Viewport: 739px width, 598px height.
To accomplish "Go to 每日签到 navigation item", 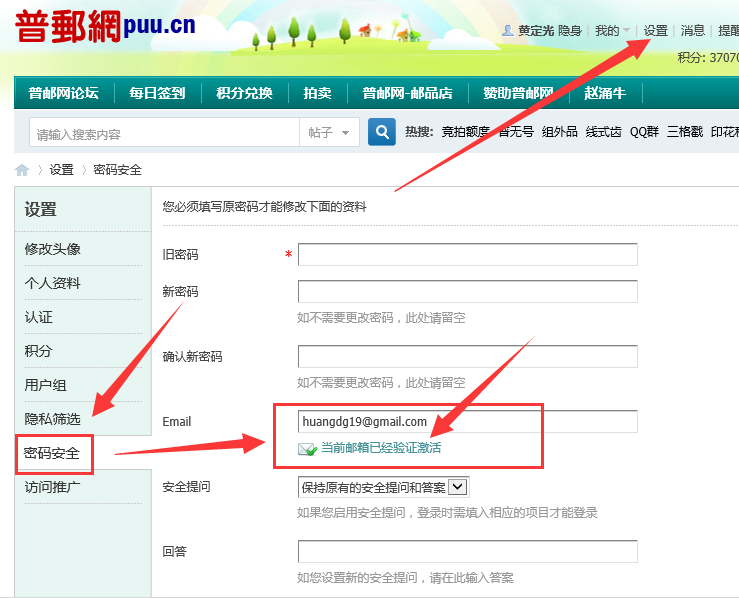I will pos(157,93).
